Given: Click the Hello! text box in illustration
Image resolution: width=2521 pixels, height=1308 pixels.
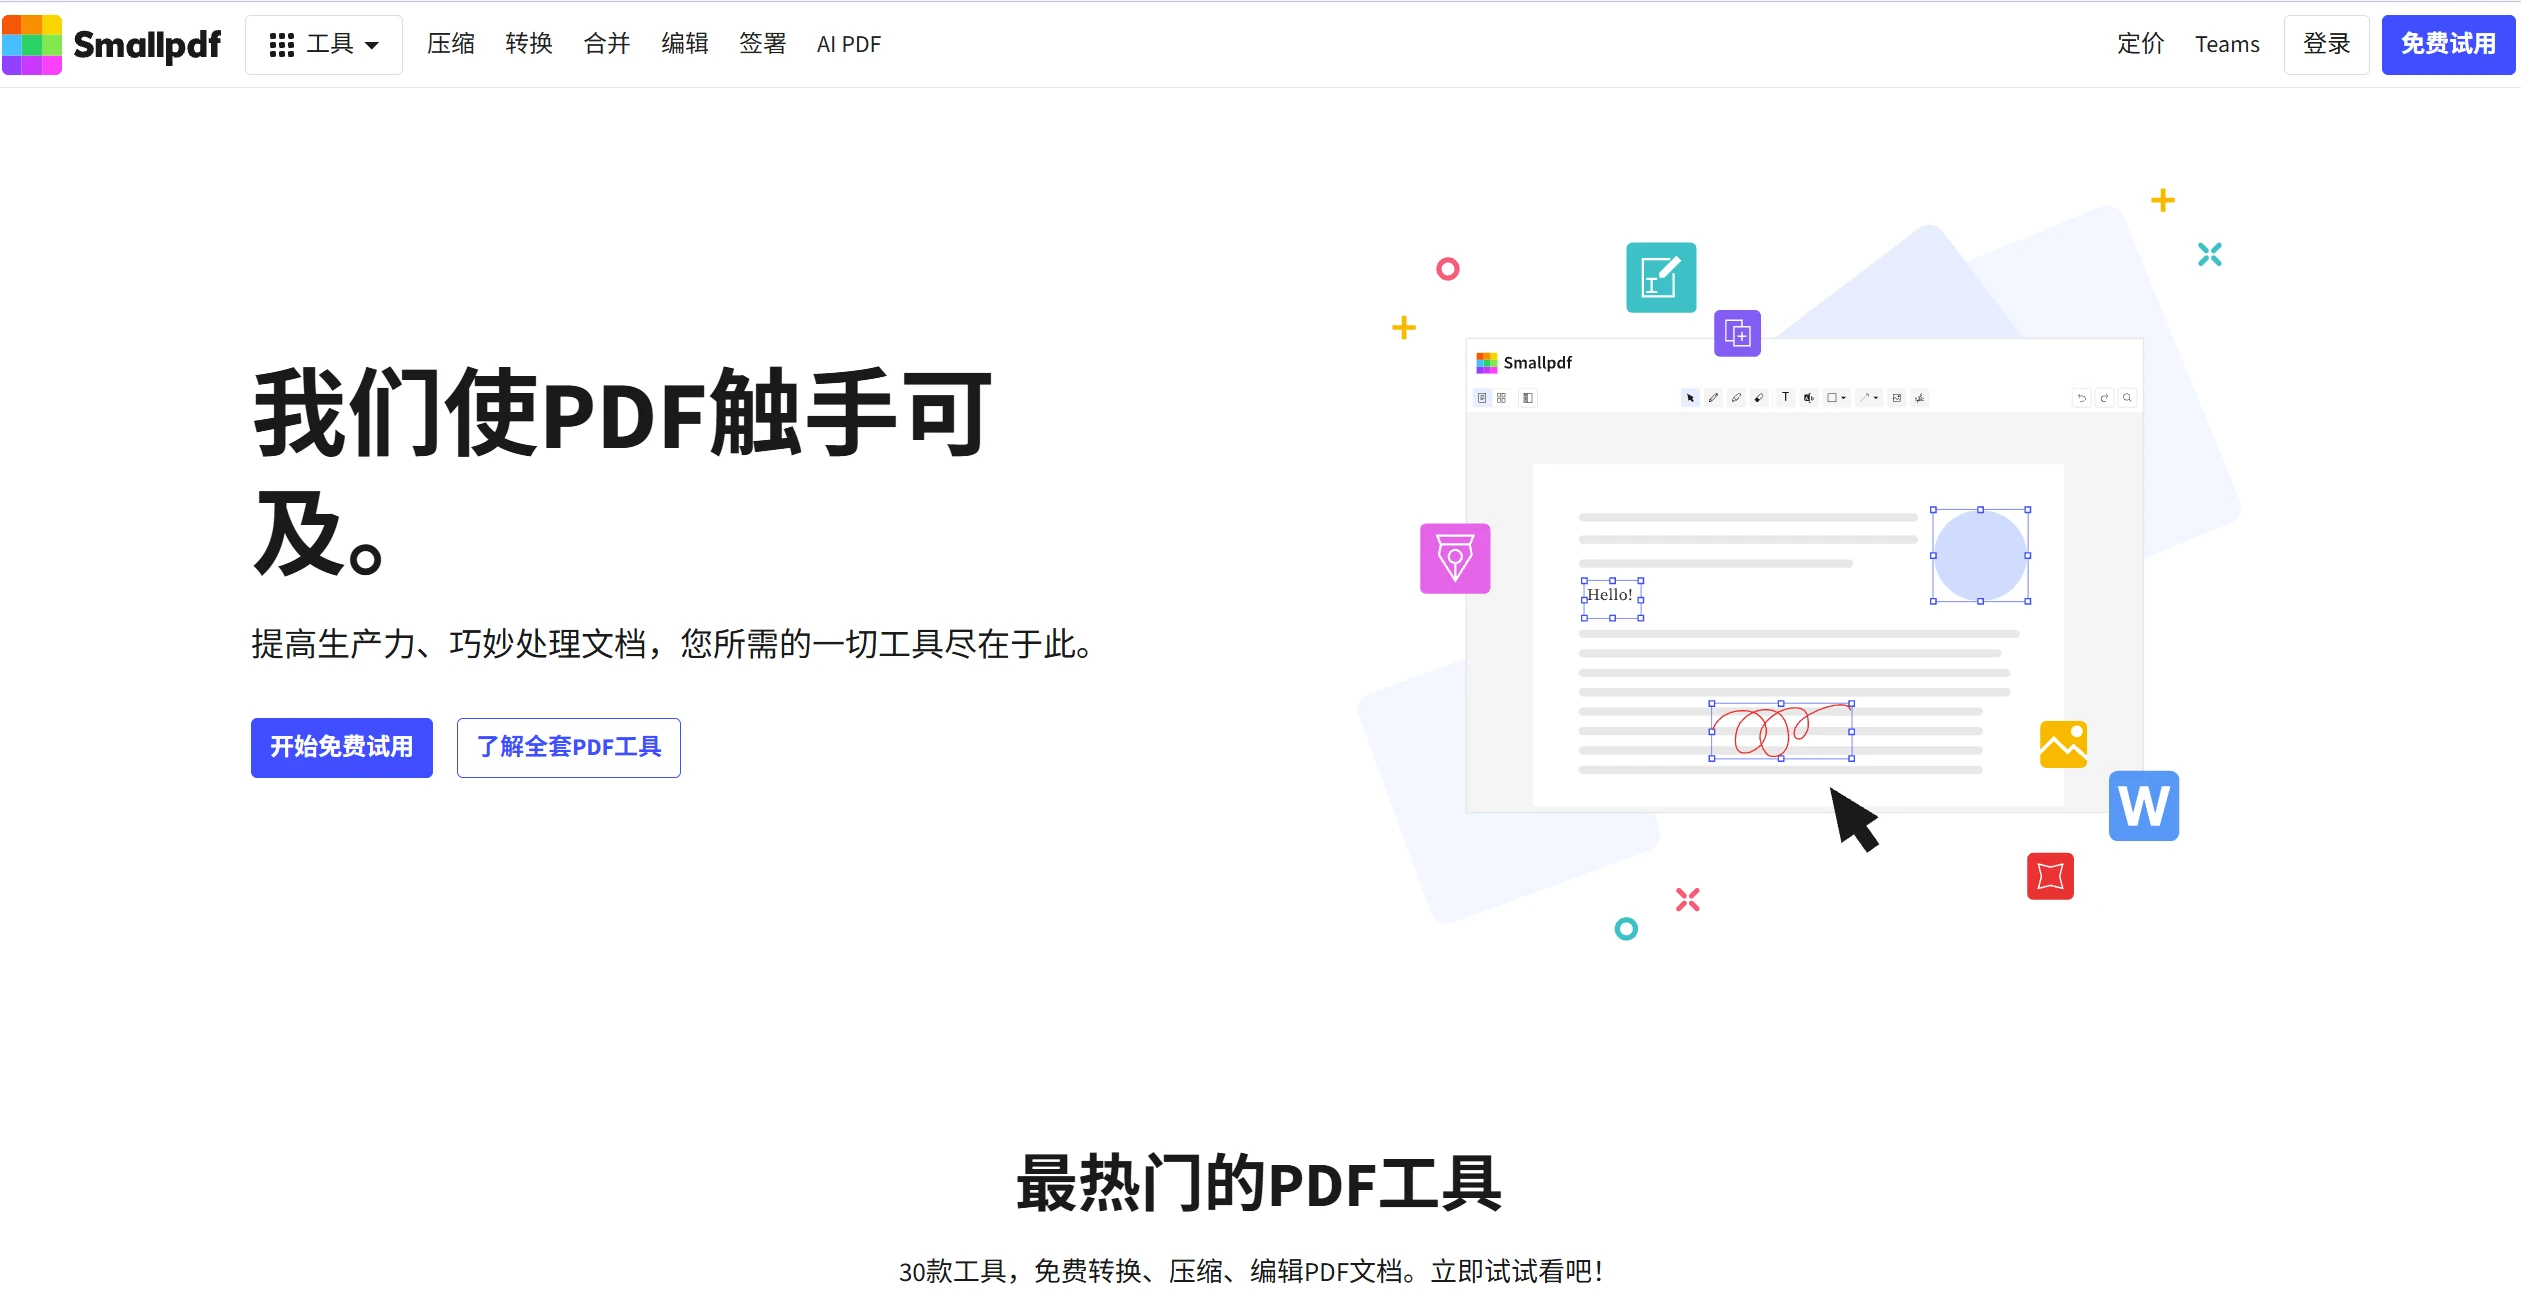Looking at the screenshot, I should tap(1612, 598).
